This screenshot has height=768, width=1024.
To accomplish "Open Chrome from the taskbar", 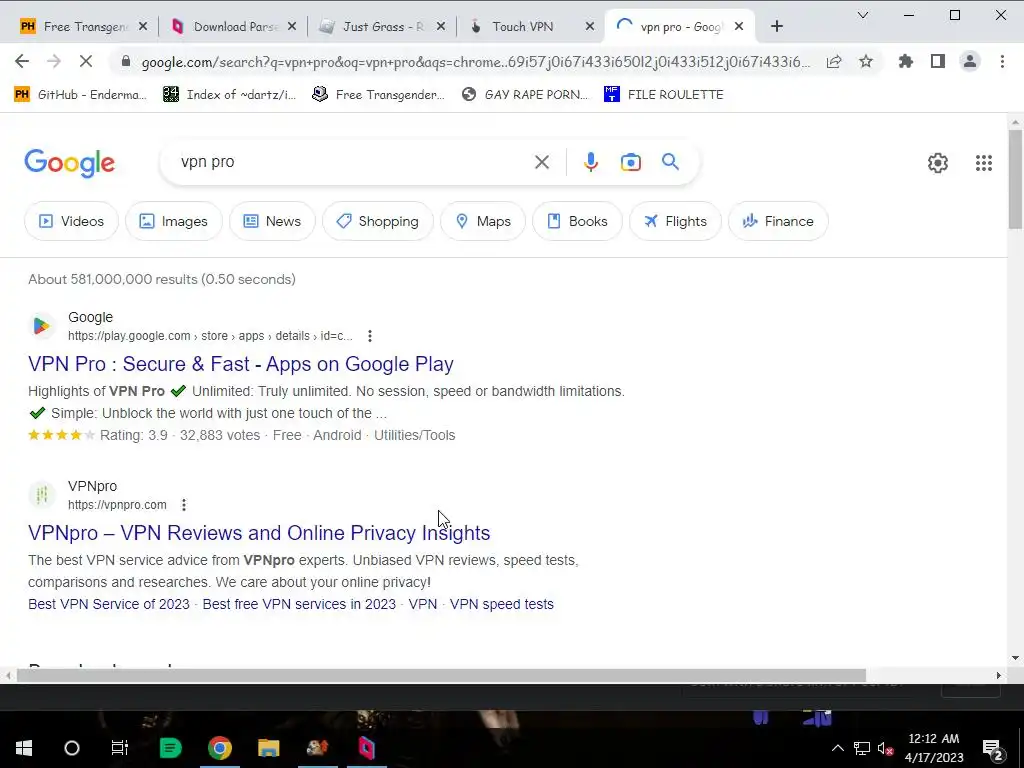I will click(219, 748).
